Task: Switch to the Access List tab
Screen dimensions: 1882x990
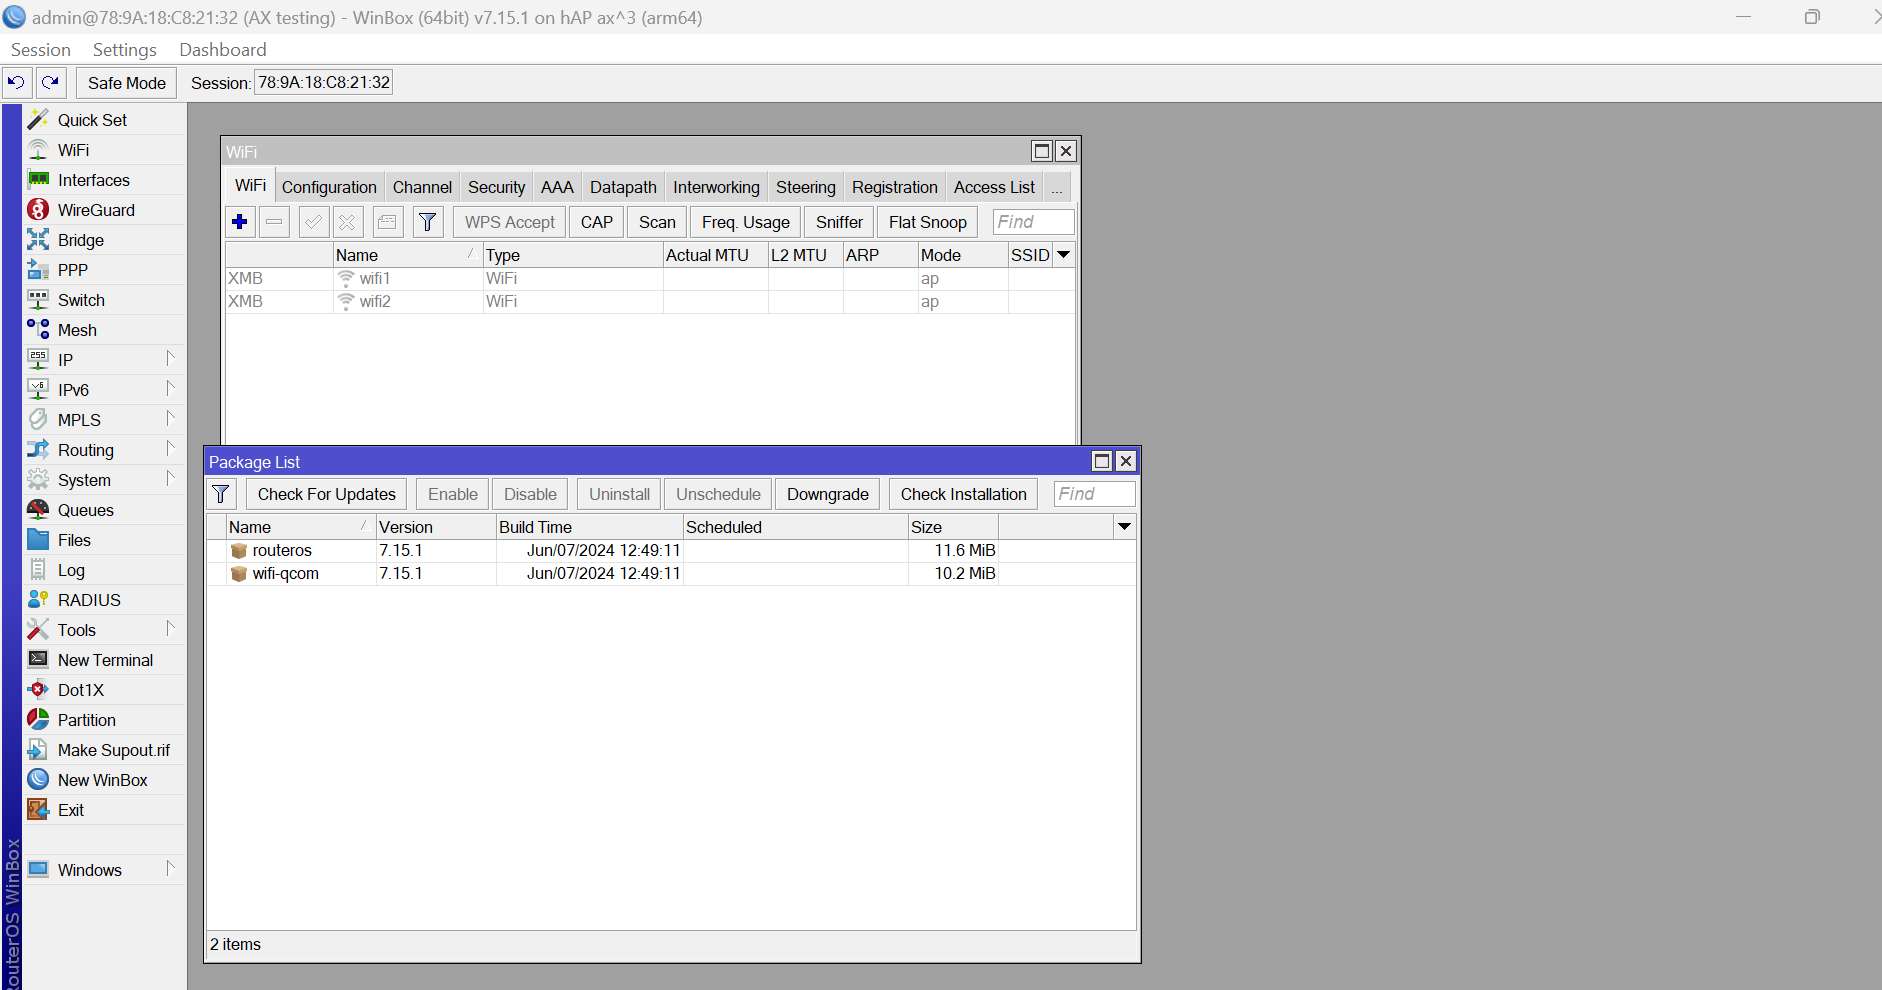Action: point(994,187)
